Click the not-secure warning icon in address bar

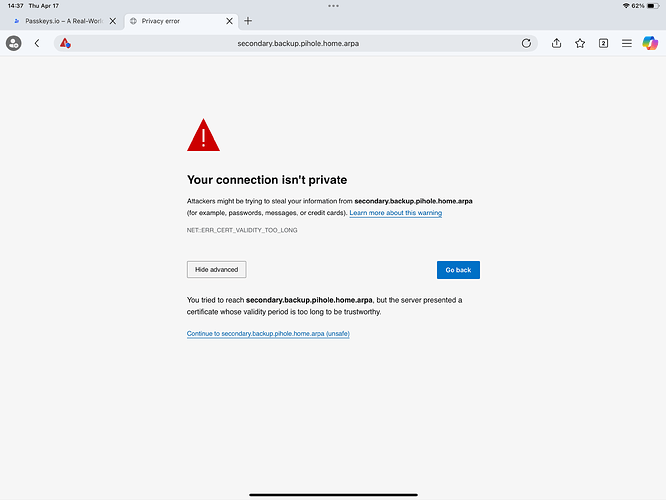pos(65,43)
